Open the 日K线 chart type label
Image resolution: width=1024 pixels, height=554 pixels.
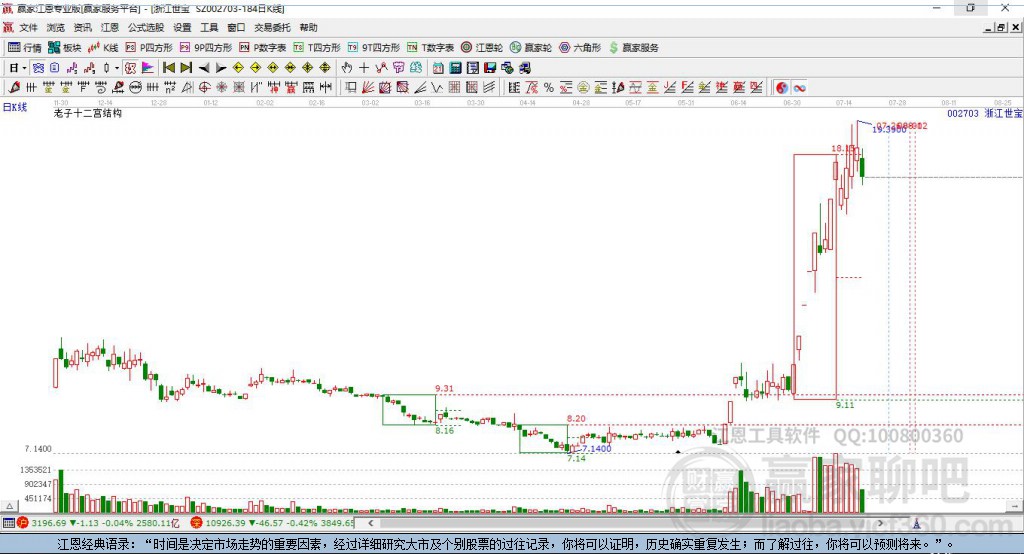tap(15, 106)
